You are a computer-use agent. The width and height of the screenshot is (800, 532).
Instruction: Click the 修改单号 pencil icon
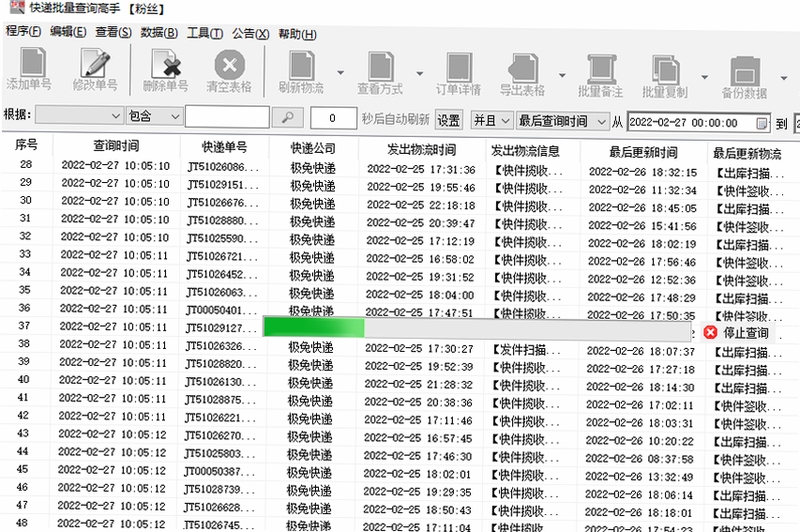[x=95, y=63]
